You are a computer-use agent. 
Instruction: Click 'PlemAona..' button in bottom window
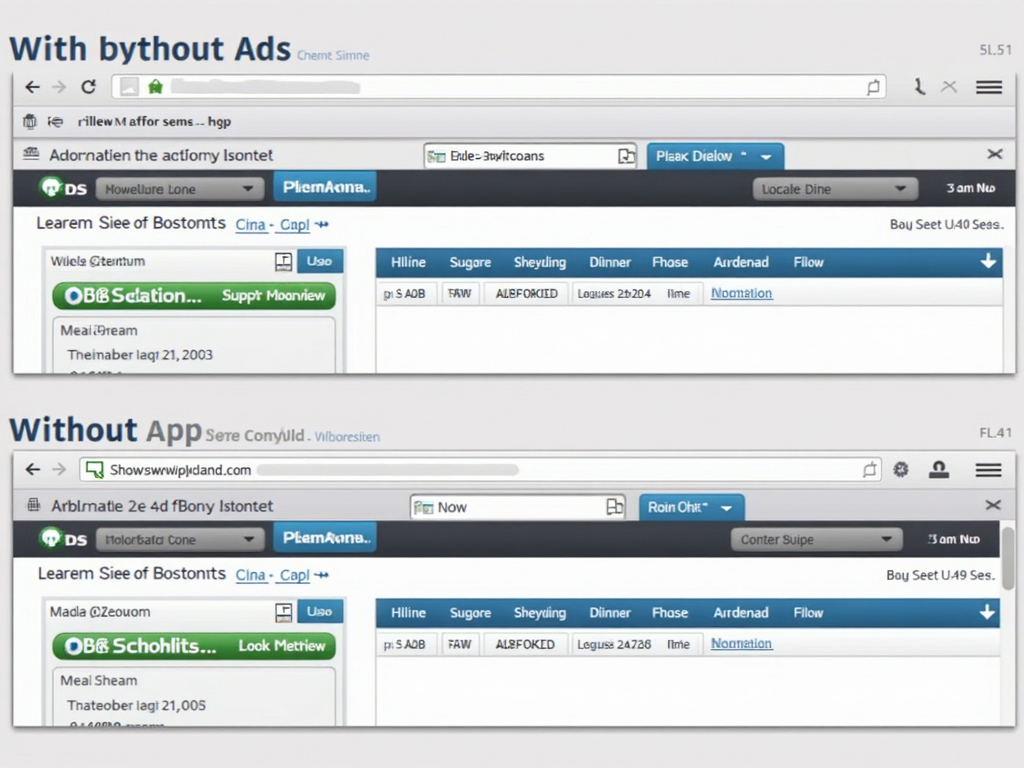[x=325, y=537]
